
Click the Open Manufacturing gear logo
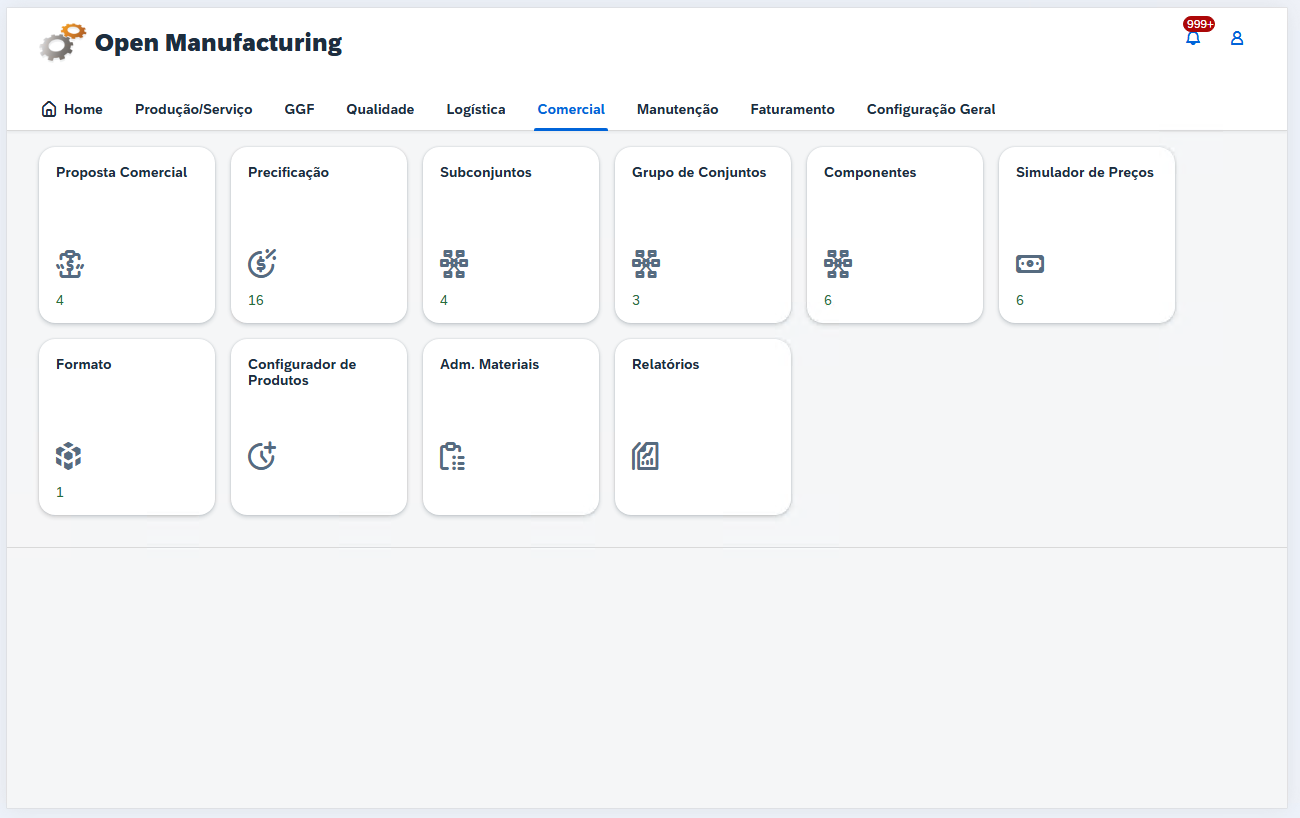click(62, 43)
